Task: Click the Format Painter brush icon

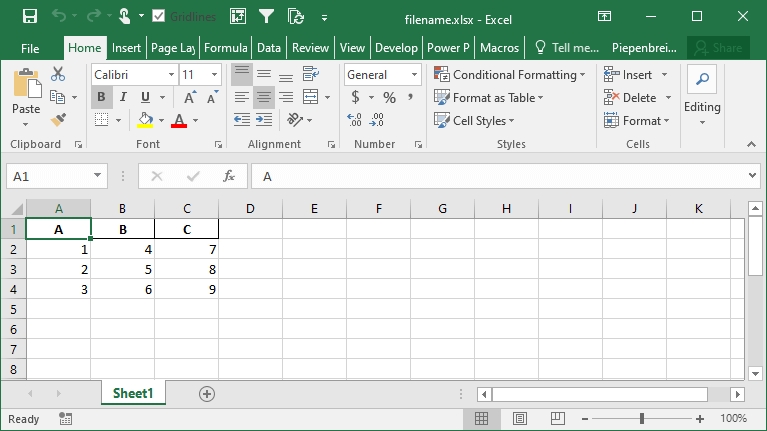Action: pyautogui.click(x=58, y=120)
